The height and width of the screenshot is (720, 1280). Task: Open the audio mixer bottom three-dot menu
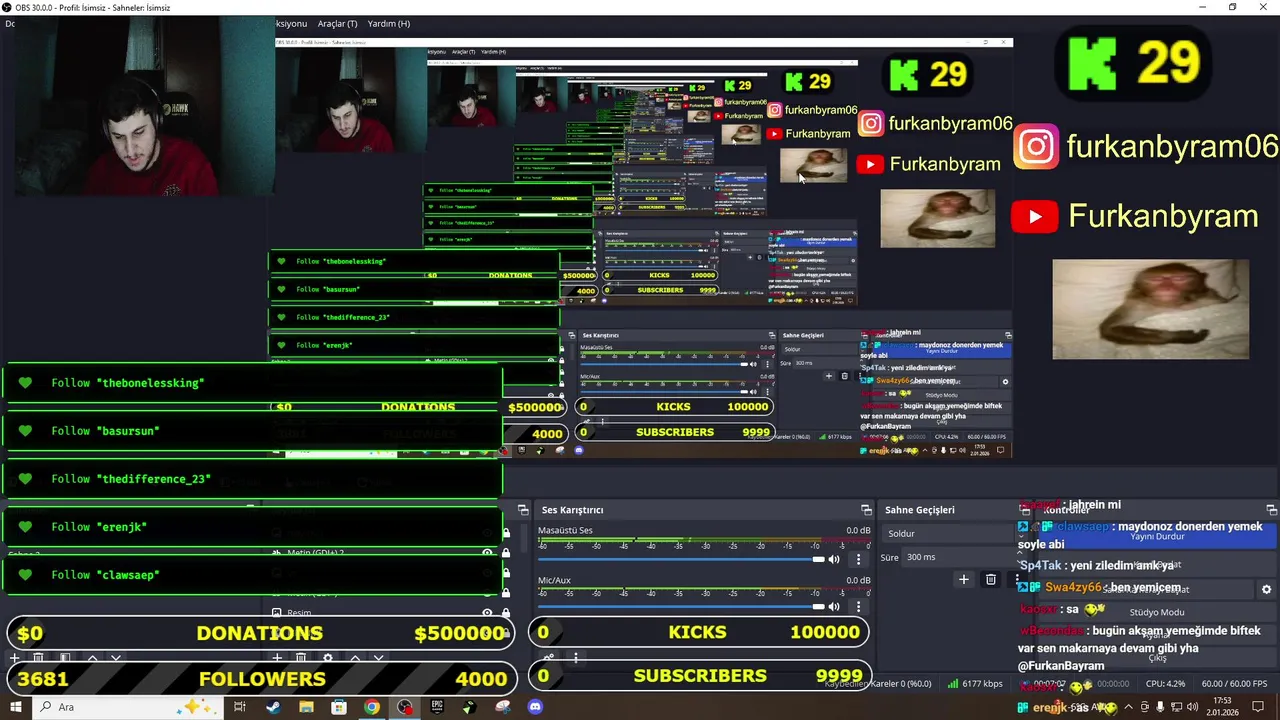tap(576, 658)
